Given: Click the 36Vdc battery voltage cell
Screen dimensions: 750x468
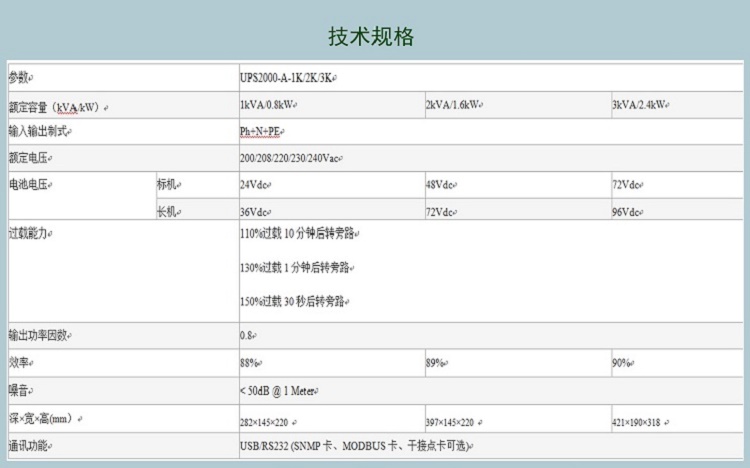Looking at the screenshot, I should (255, 212).
